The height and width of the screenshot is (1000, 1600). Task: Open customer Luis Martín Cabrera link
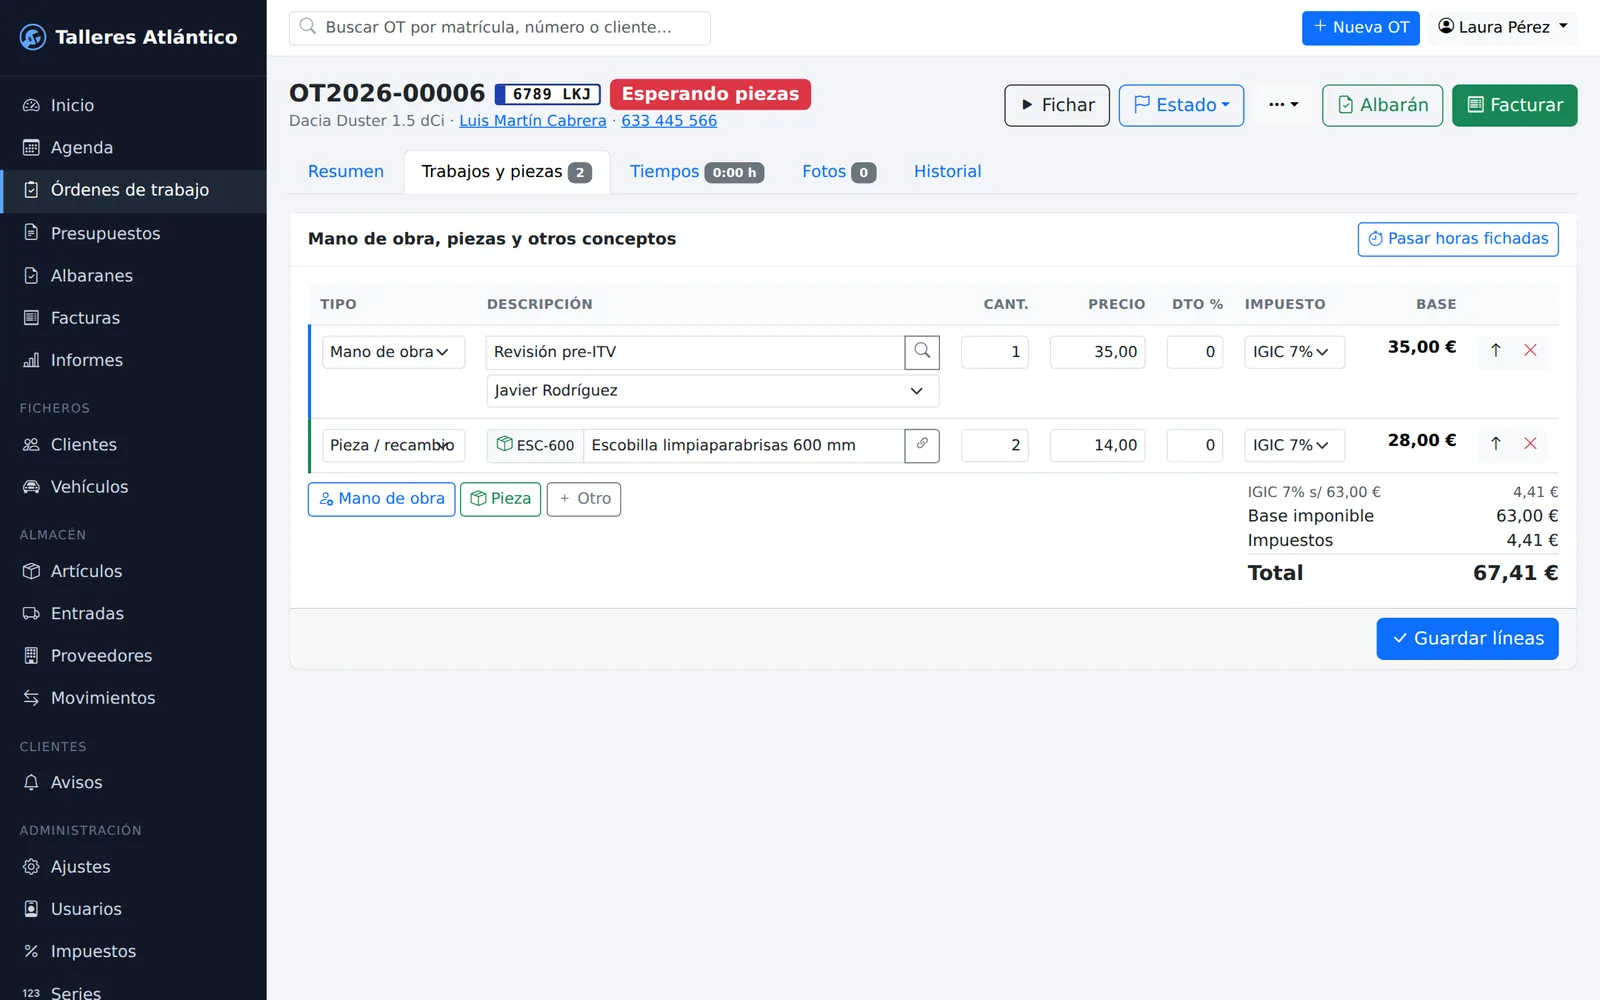(532, 121)
